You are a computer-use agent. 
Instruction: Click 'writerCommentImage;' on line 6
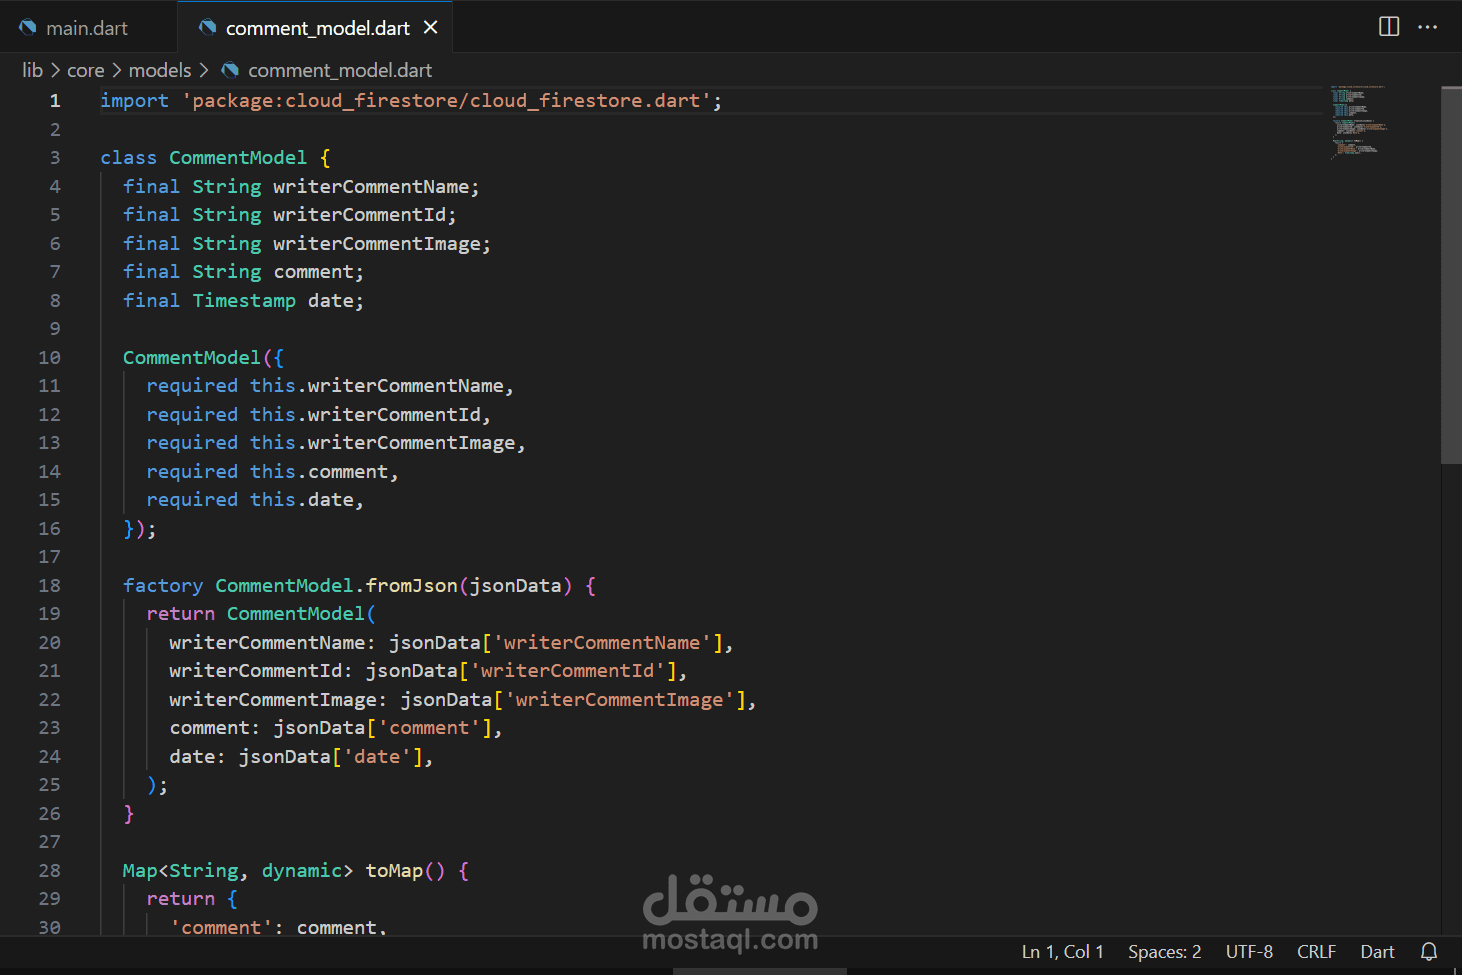coord(382,244)
